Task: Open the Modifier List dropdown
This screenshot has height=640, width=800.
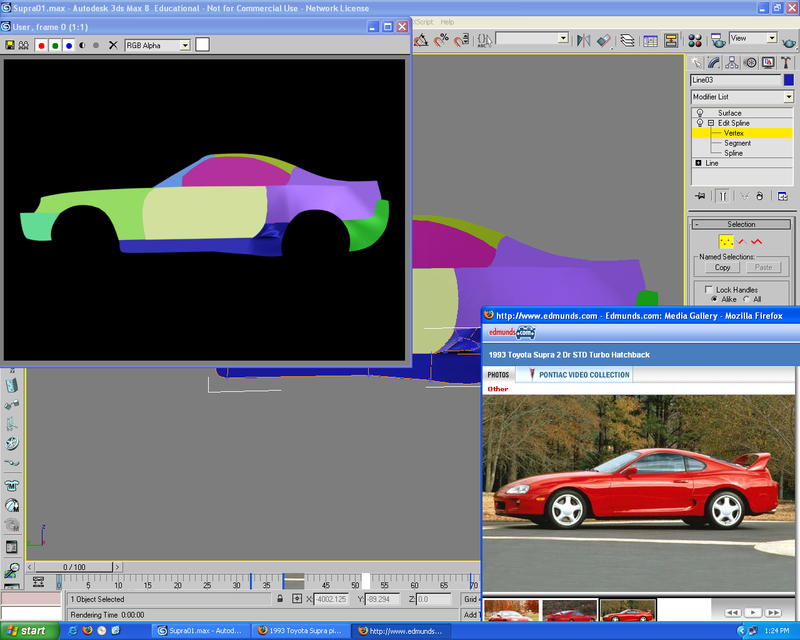Action: click(x=789, y=97)
